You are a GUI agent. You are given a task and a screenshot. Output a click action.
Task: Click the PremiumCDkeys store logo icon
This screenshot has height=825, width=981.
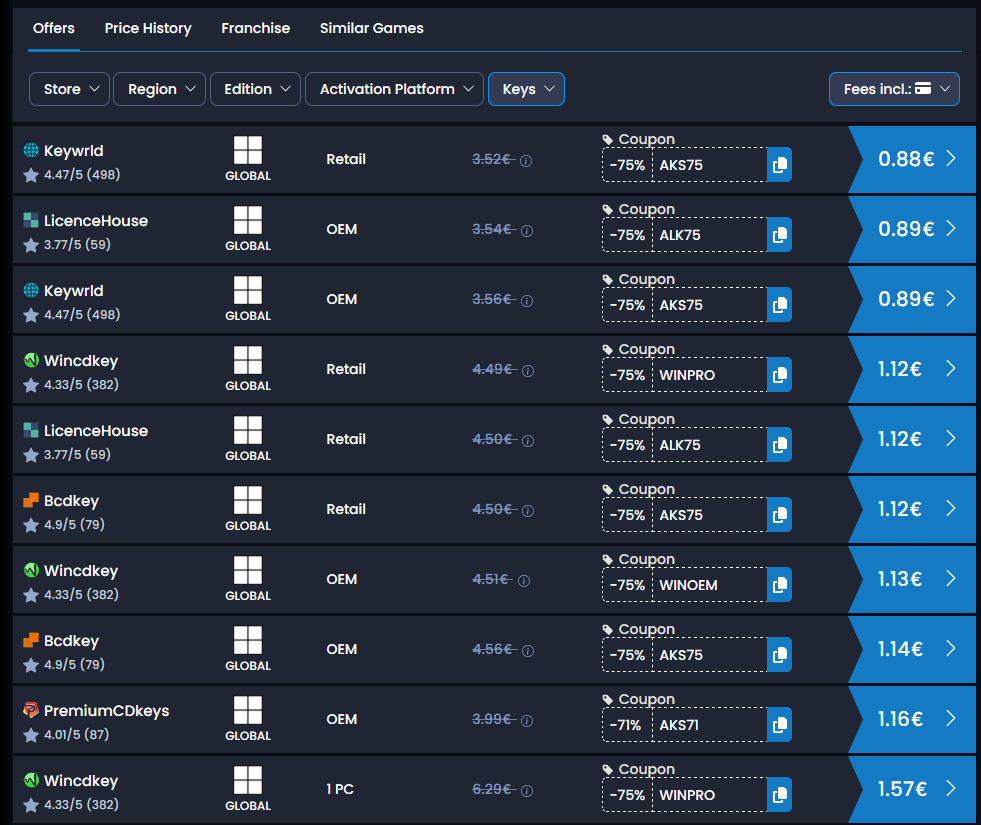coord(31,710)
